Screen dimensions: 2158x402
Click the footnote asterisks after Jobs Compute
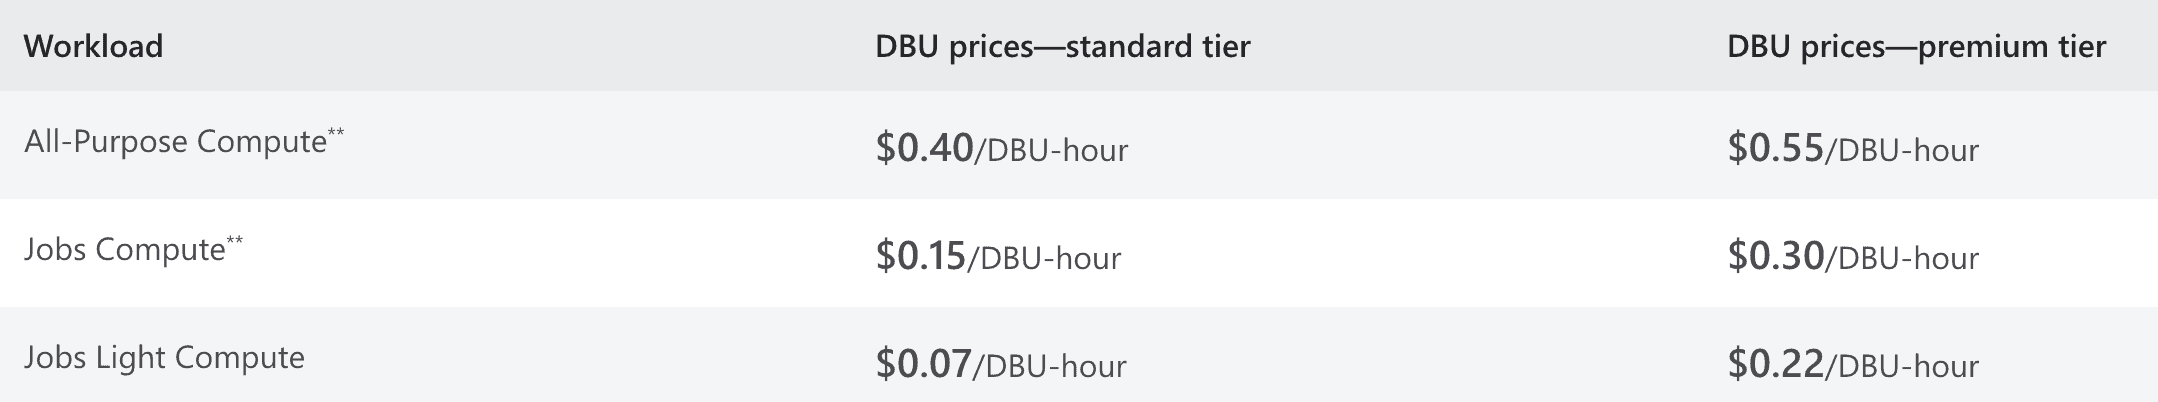click(x=235, y=241)
